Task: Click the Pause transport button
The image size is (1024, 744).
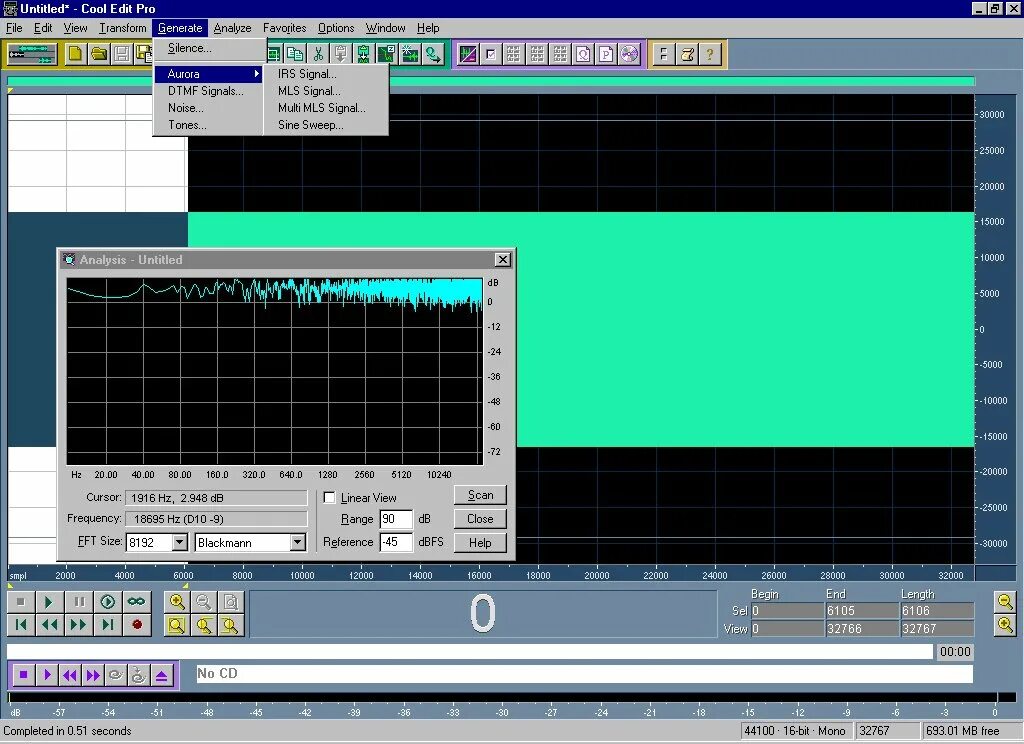Action: point(79,602)
